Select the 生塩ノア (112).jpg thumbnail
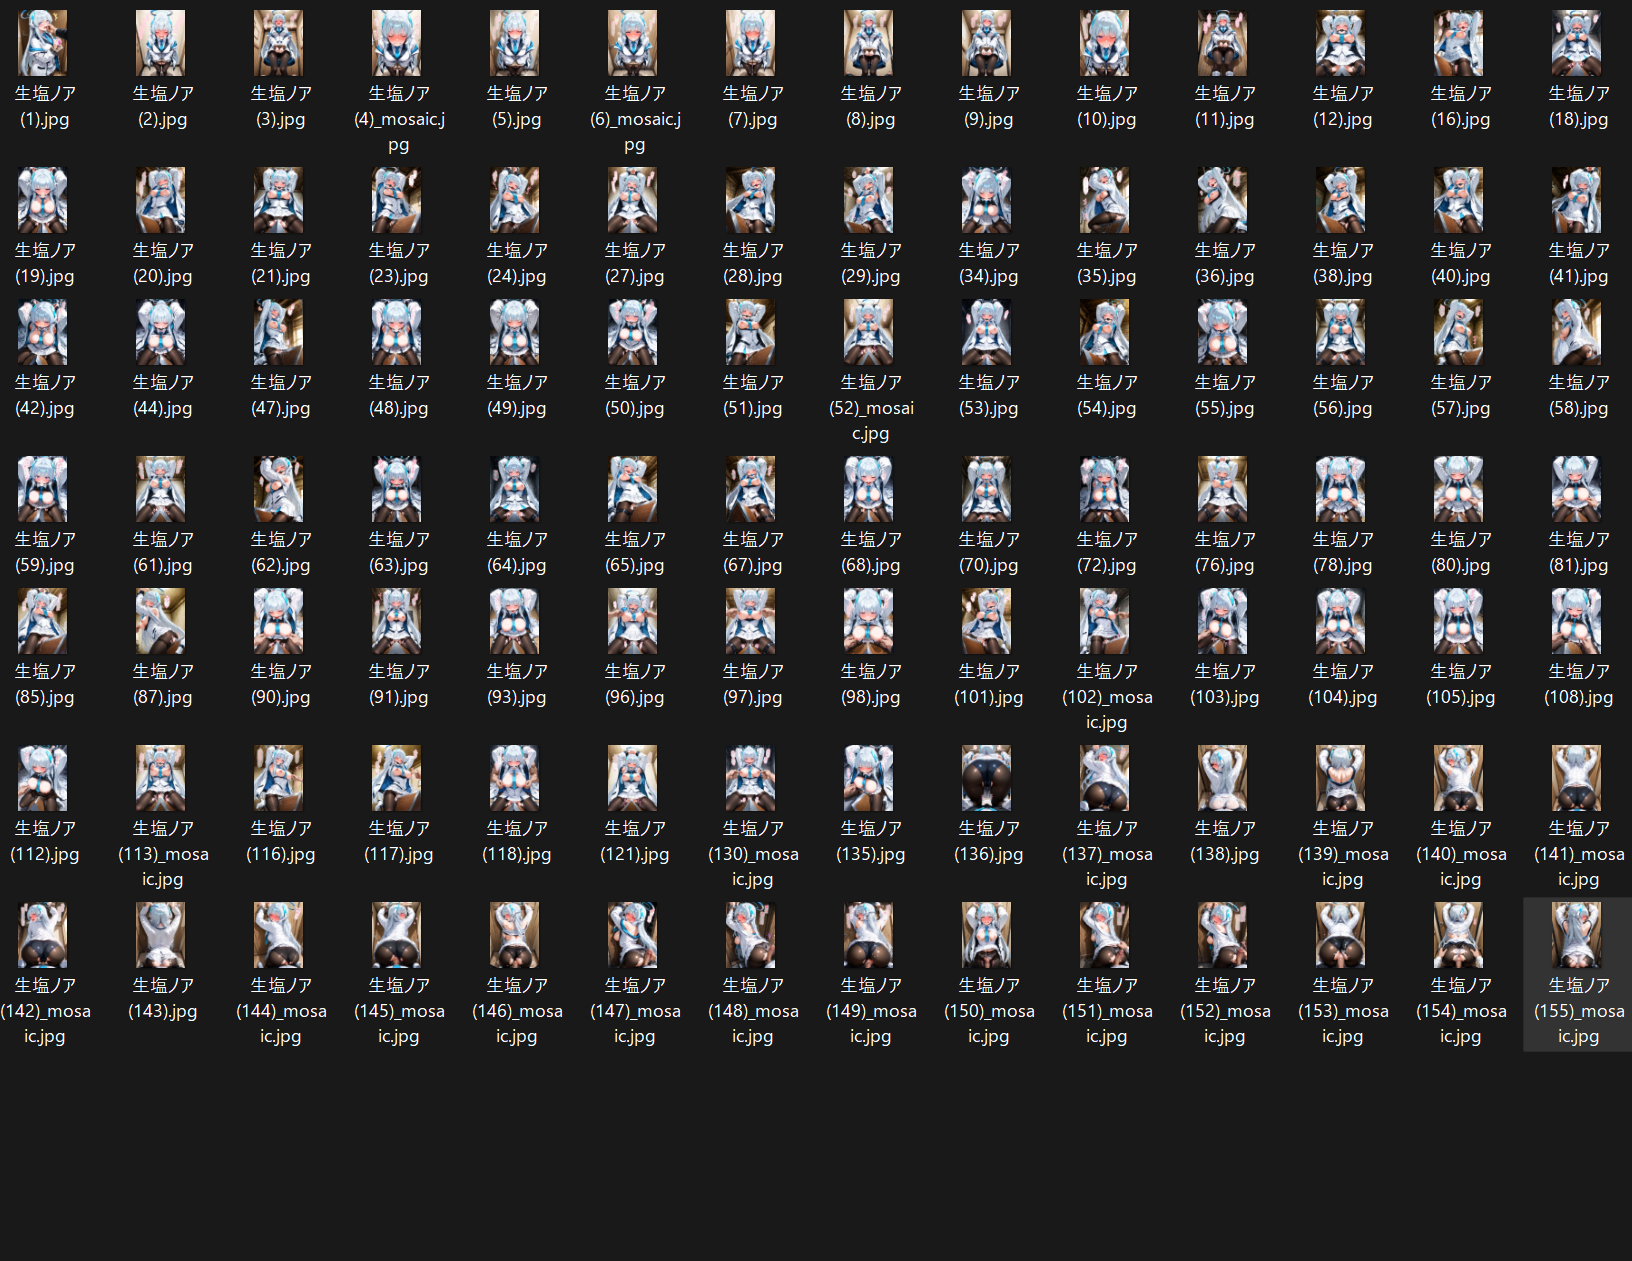 44,778
